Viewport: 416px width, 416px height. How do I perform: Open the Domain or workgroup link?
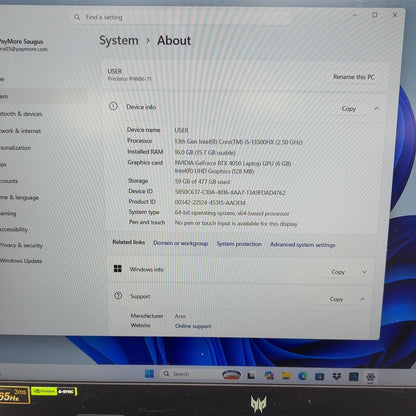(x=180, y=243)
